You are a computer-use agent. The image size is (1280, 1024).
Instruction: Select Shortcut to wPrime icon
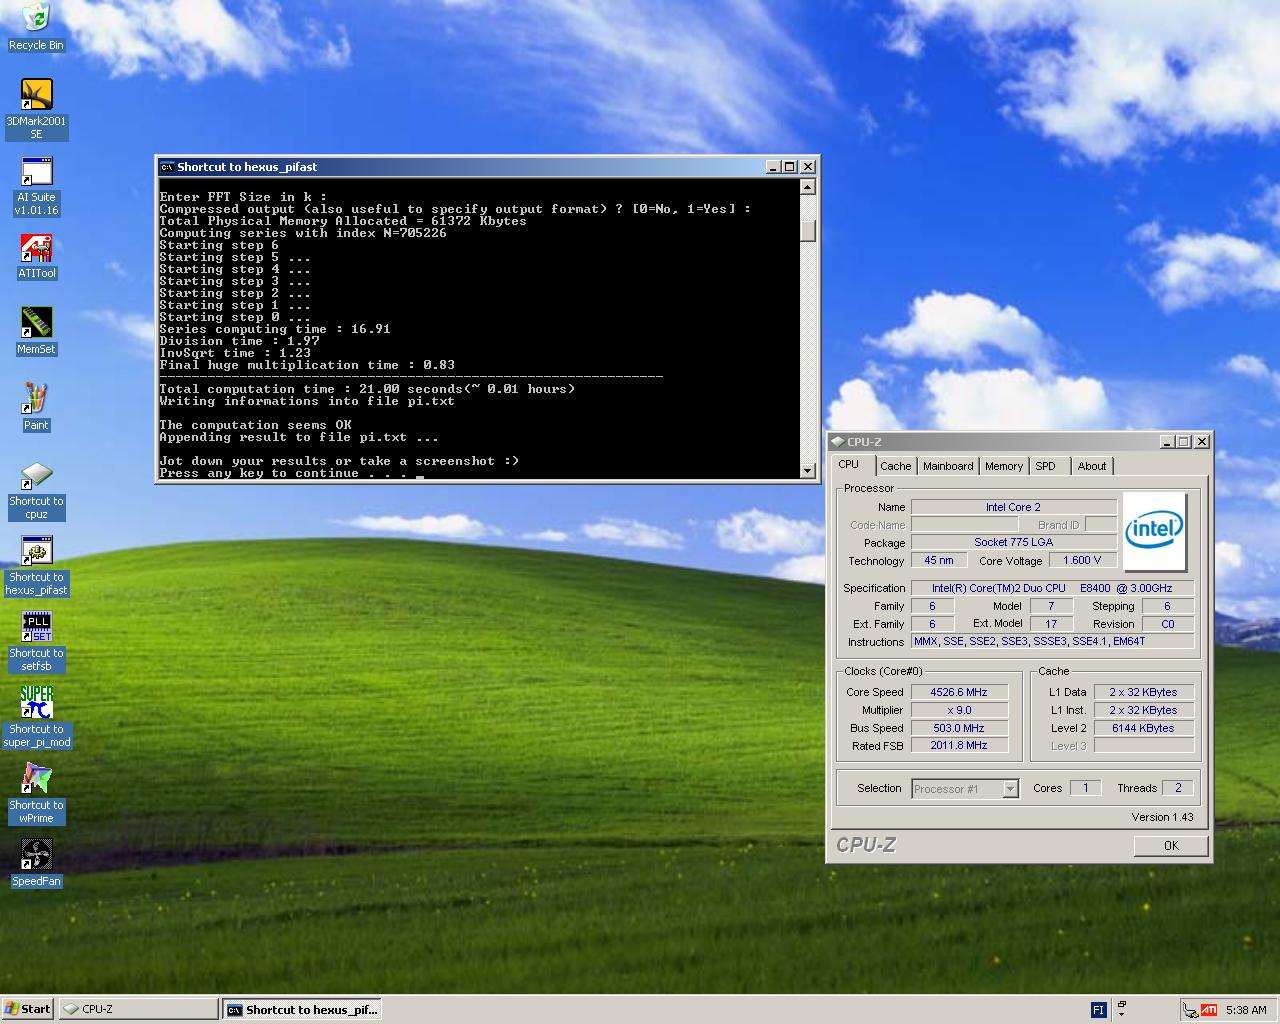point(36,795)
